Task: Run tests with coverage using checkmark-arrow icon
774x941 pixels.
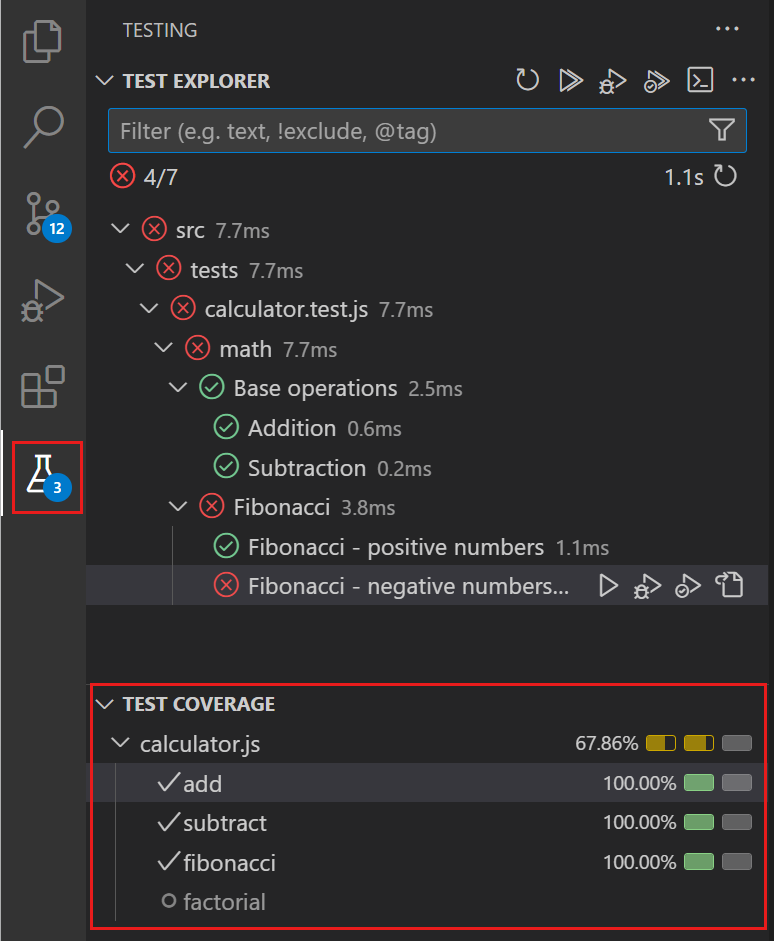Action: 656,80
